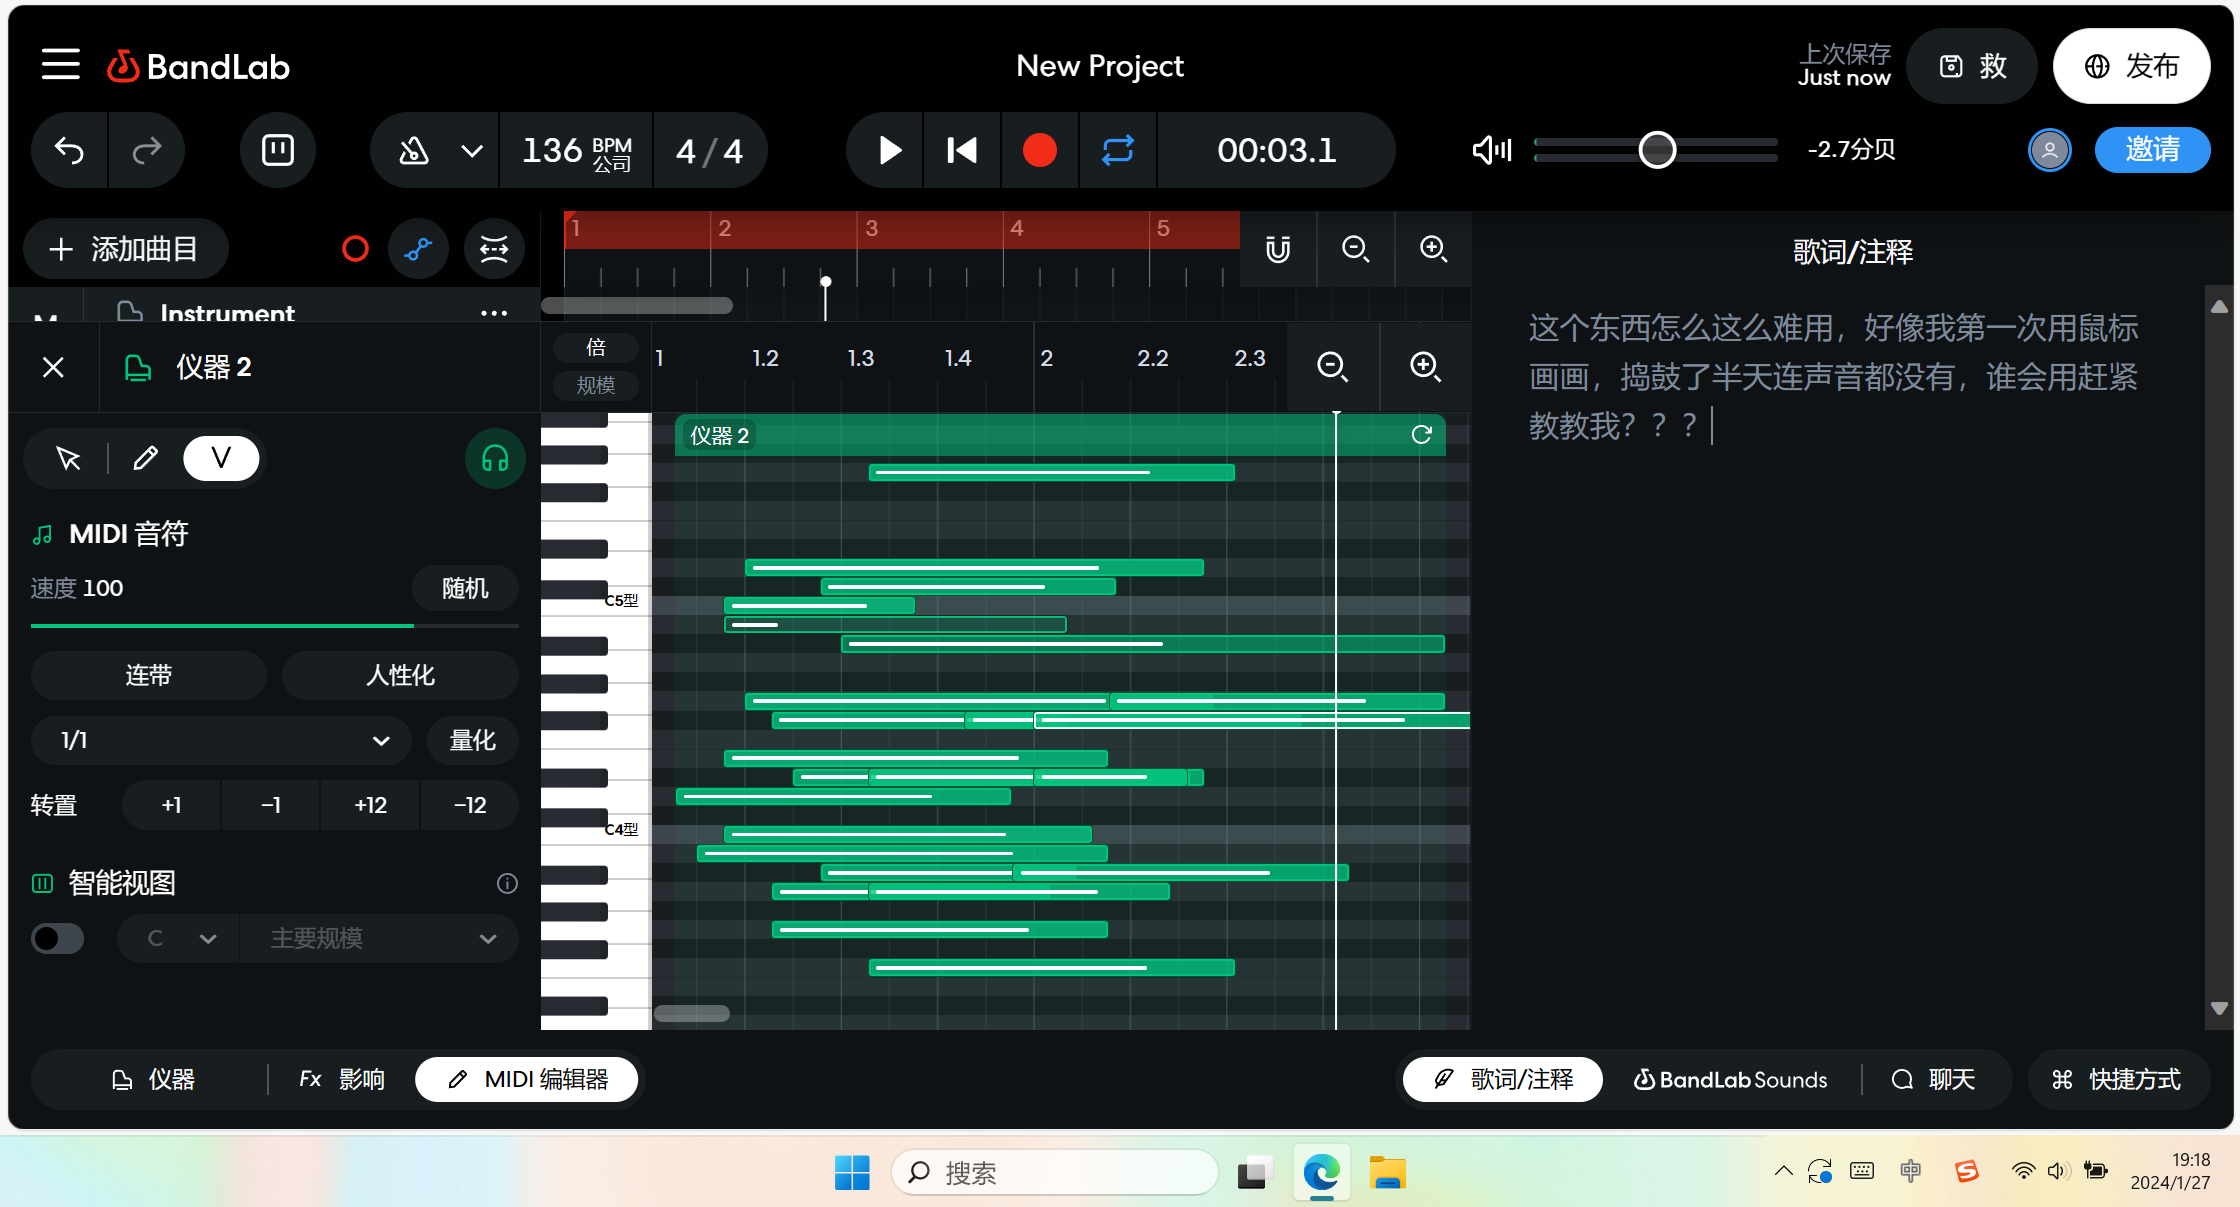
Task: Toggle the V velocity tool
Action: [221, 459]
